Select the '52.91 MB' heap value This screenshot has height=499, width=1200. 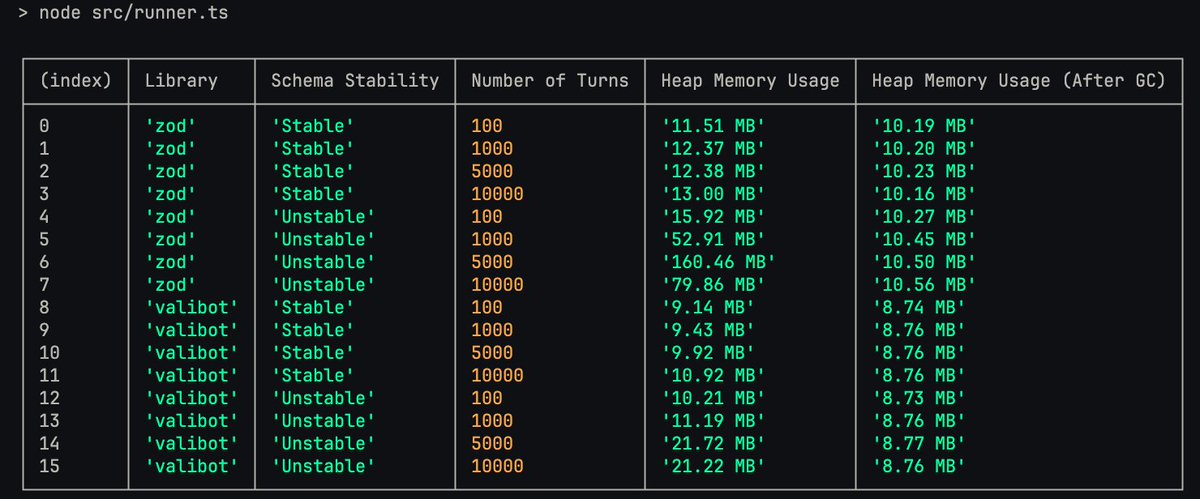(713, 239)
